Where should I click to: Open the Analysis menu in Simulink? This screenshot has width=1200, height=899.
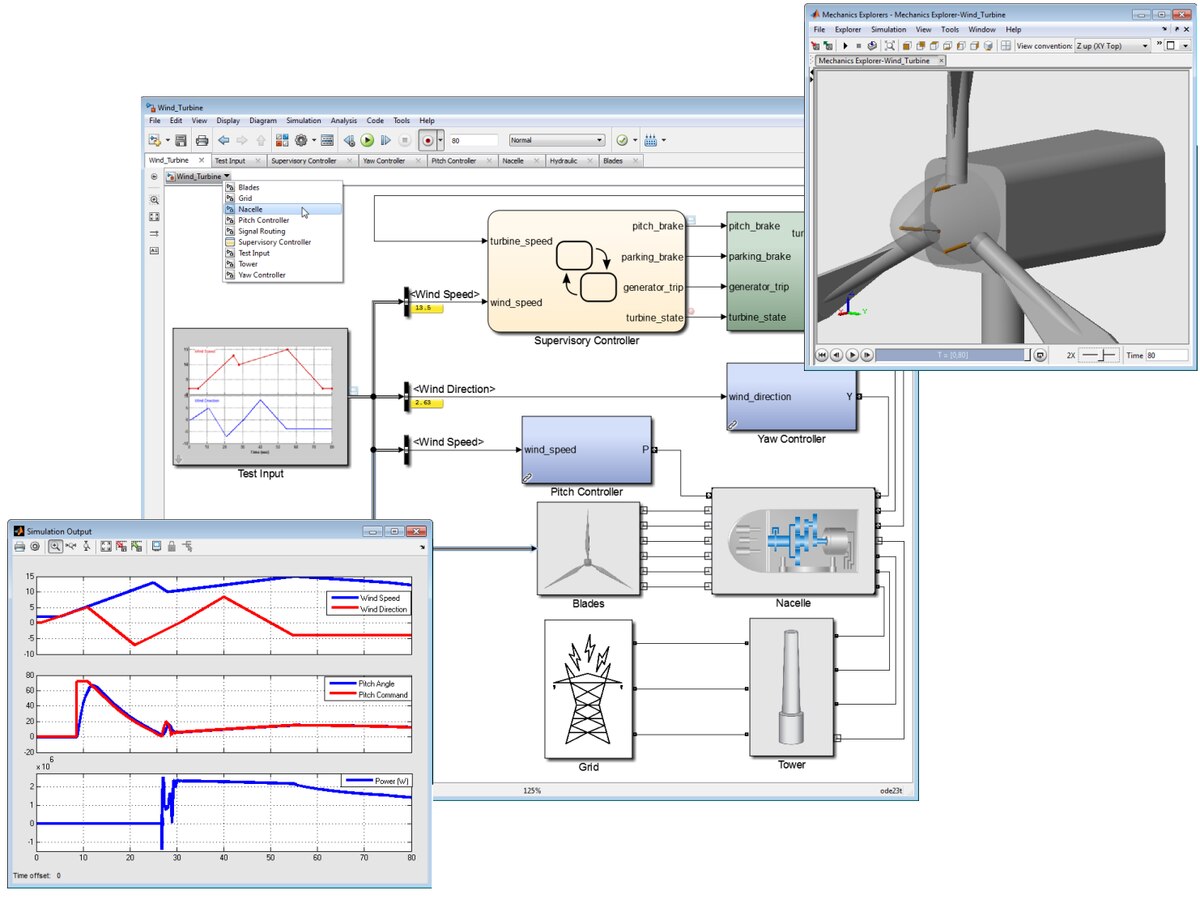(x=343, y=120)
